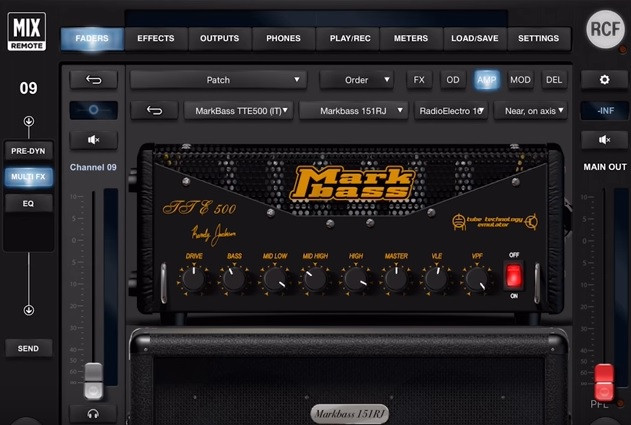Viewport: 631px width, 425px height.
Task: Mute Main Out with speaker icon
Action: (x=604, y=140)
